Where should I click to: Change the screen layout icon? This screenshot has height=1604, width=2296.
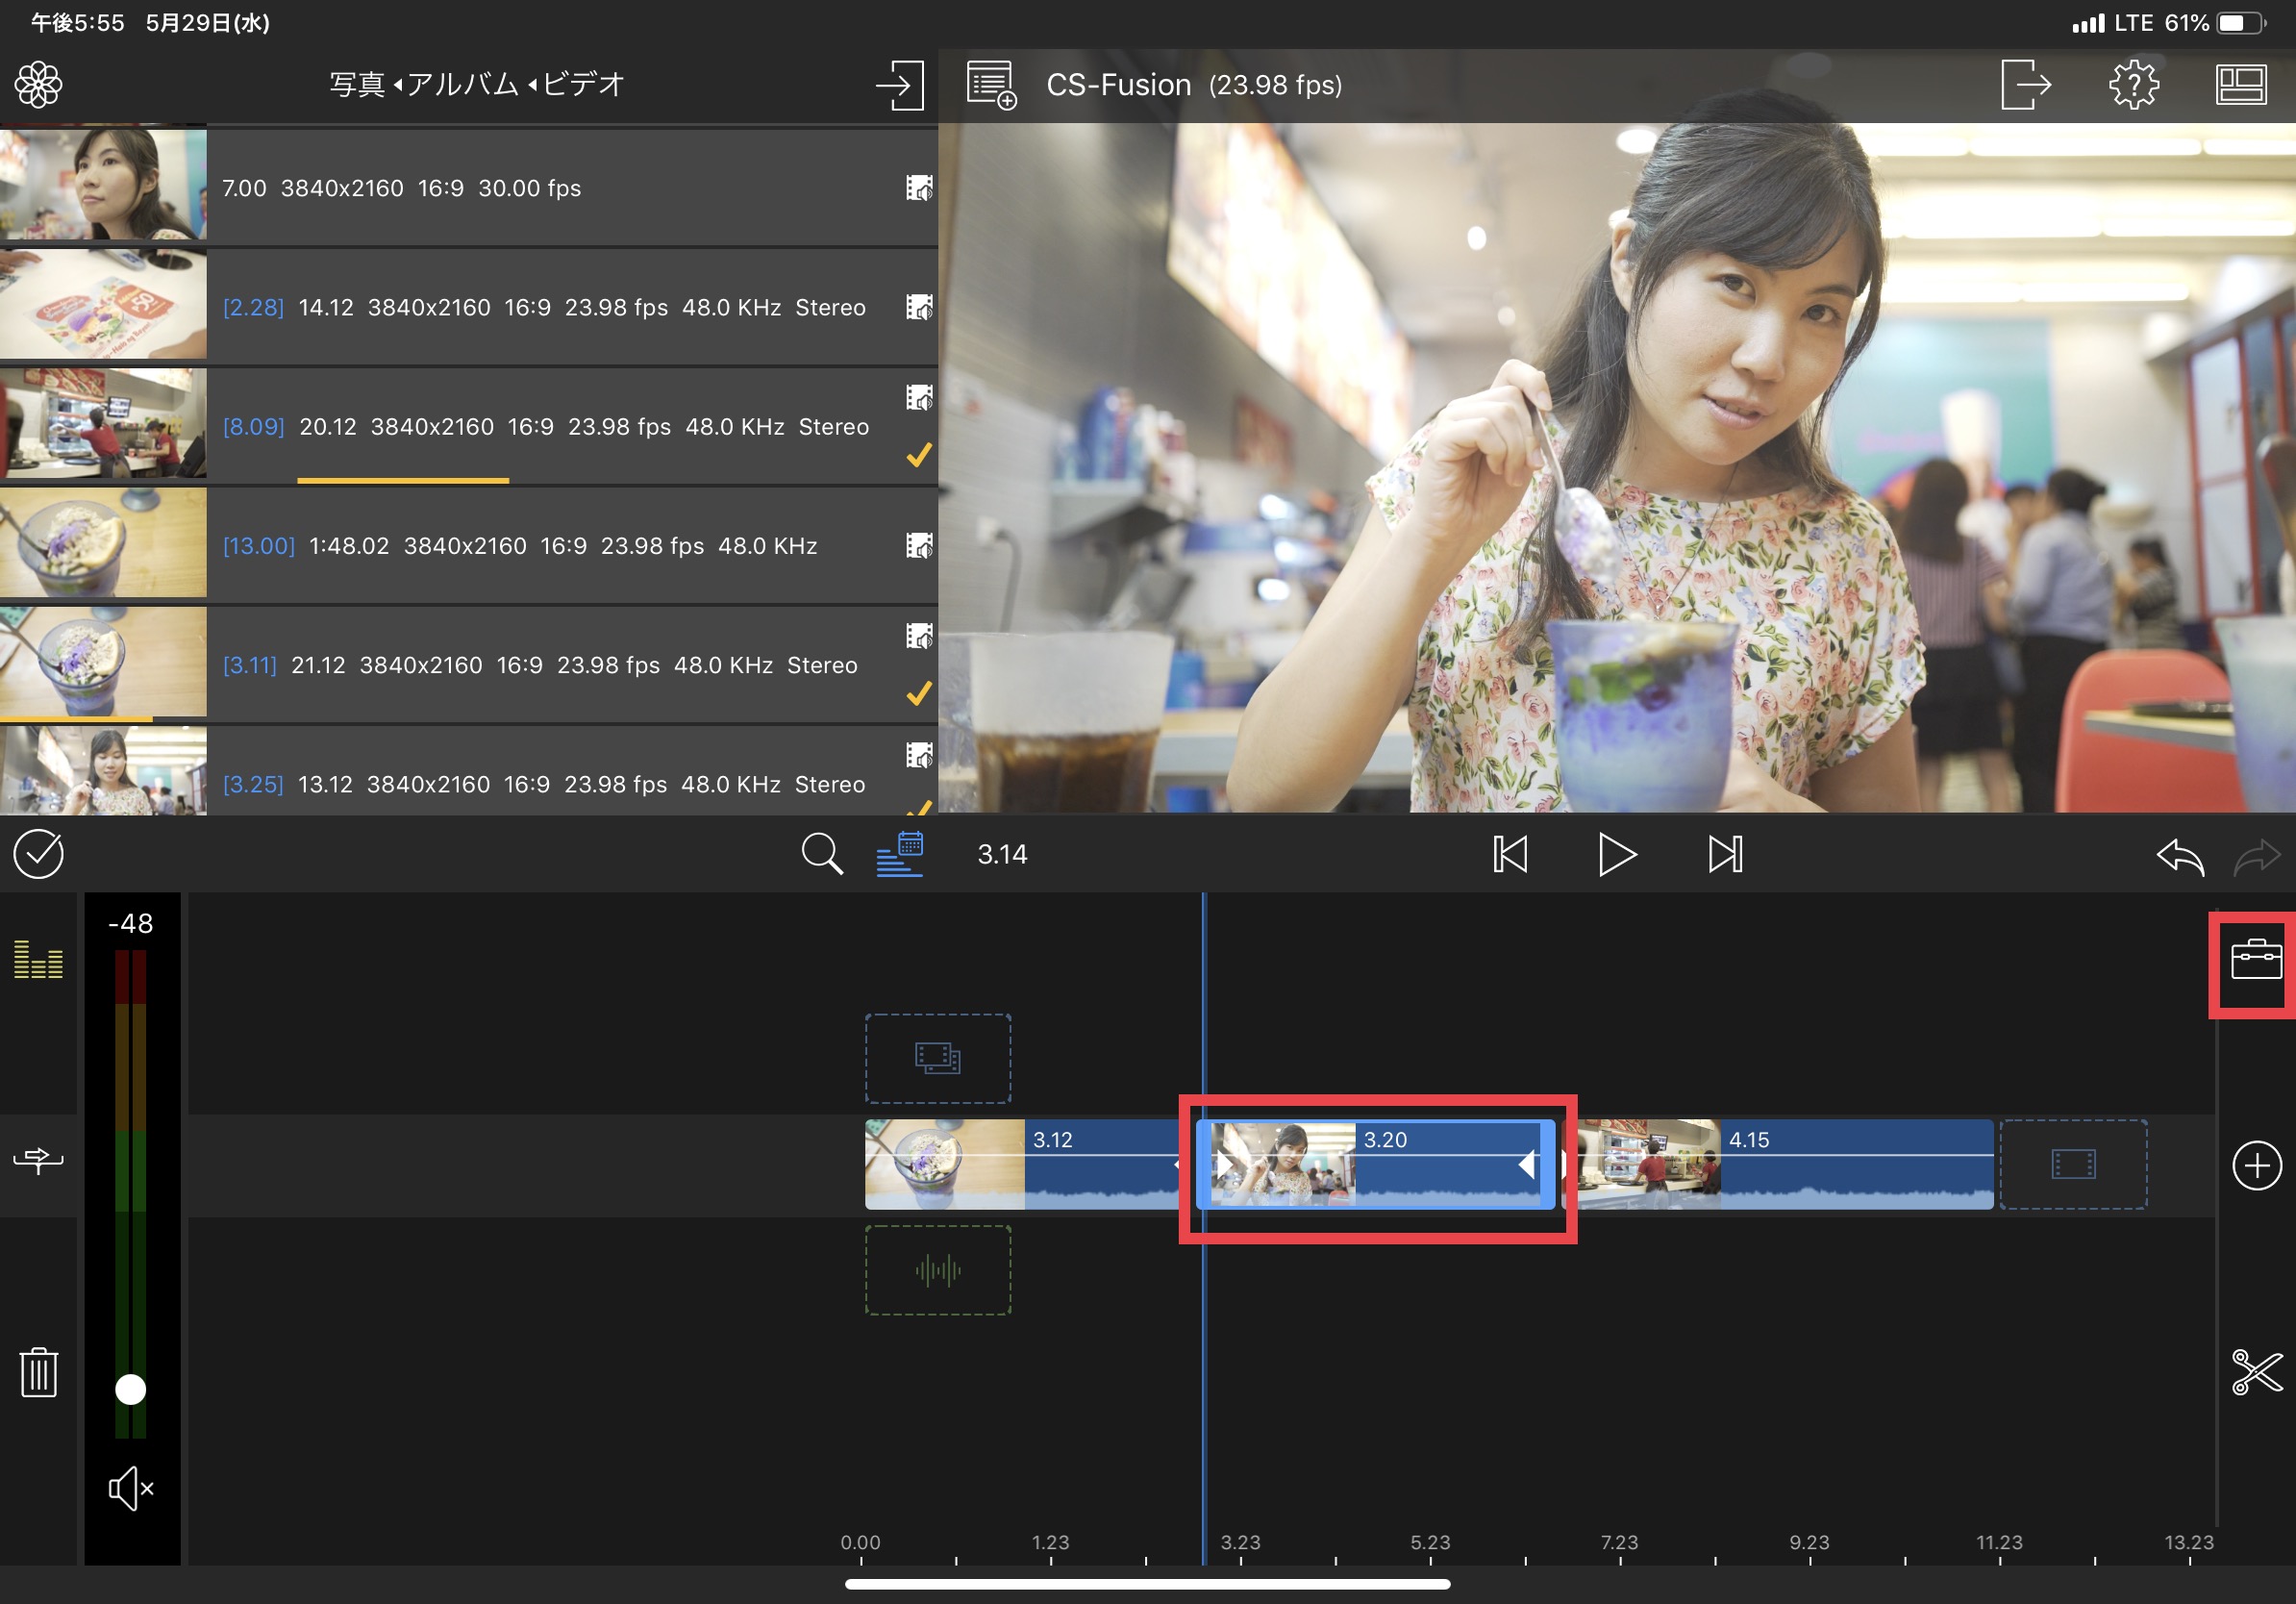[2240, 85]
